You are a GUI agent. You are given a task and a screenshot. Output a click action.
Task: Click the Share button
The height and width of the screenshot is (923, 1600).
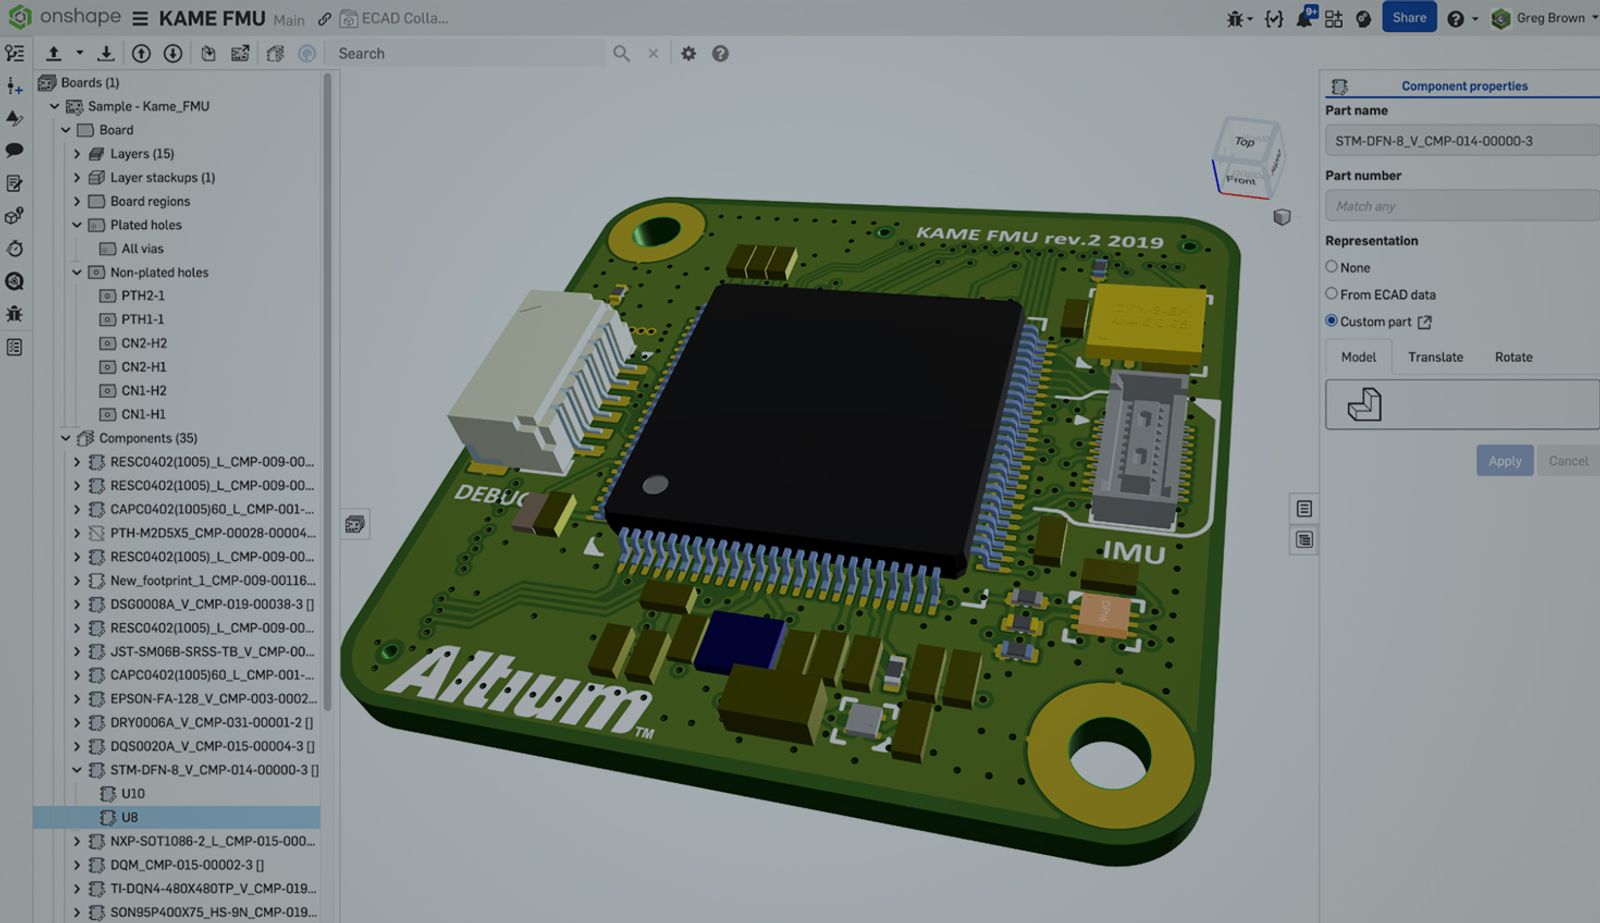click(1409, 17)
